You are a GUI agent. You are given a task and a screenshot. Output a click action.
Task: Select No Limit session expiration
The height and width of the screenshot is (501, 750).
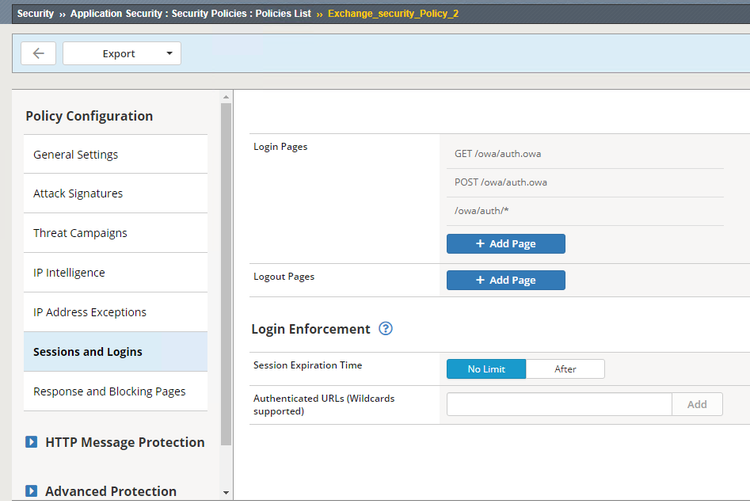486,369
